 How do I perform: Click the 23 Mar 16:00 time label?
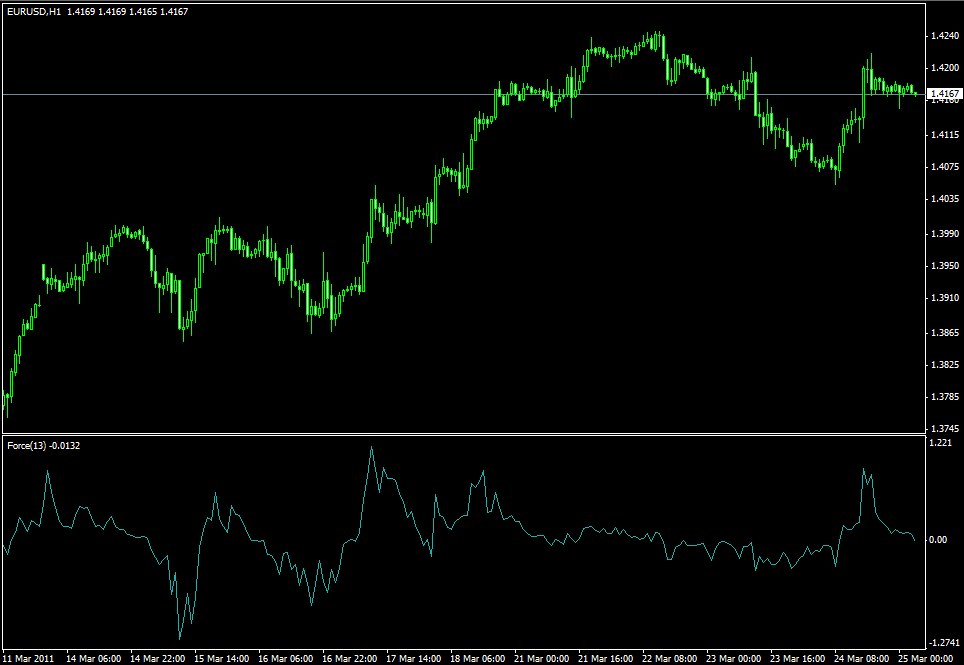click(797, 658)
